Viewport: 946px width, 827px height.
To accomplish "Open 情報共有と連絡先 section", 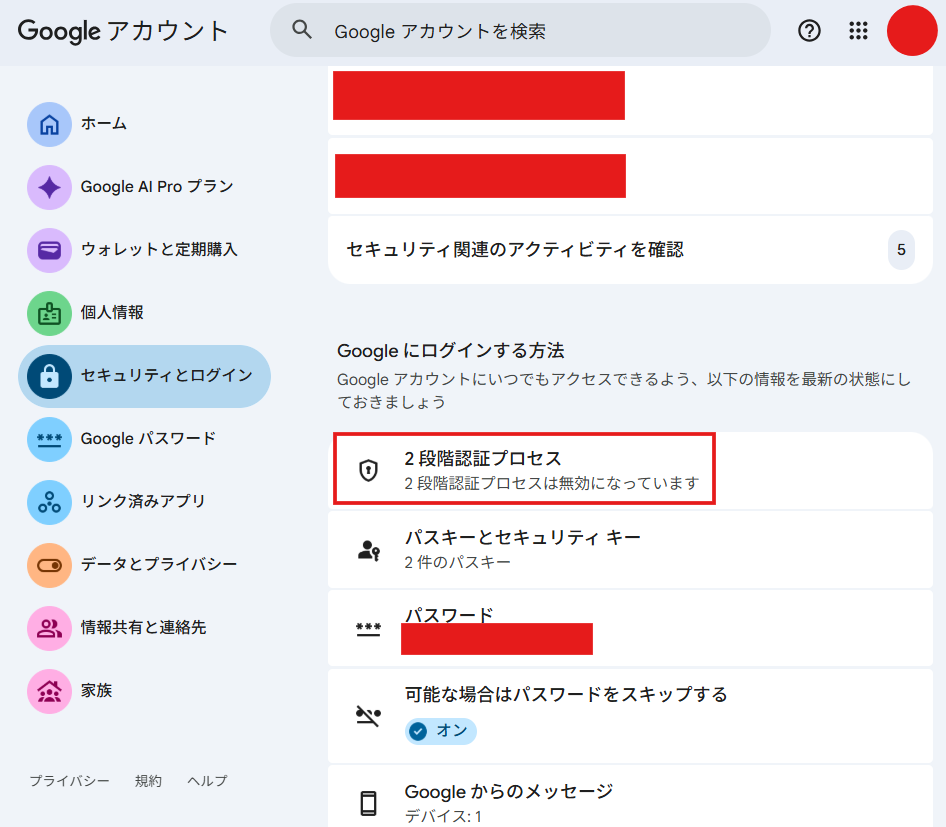I will coord(144,629).
